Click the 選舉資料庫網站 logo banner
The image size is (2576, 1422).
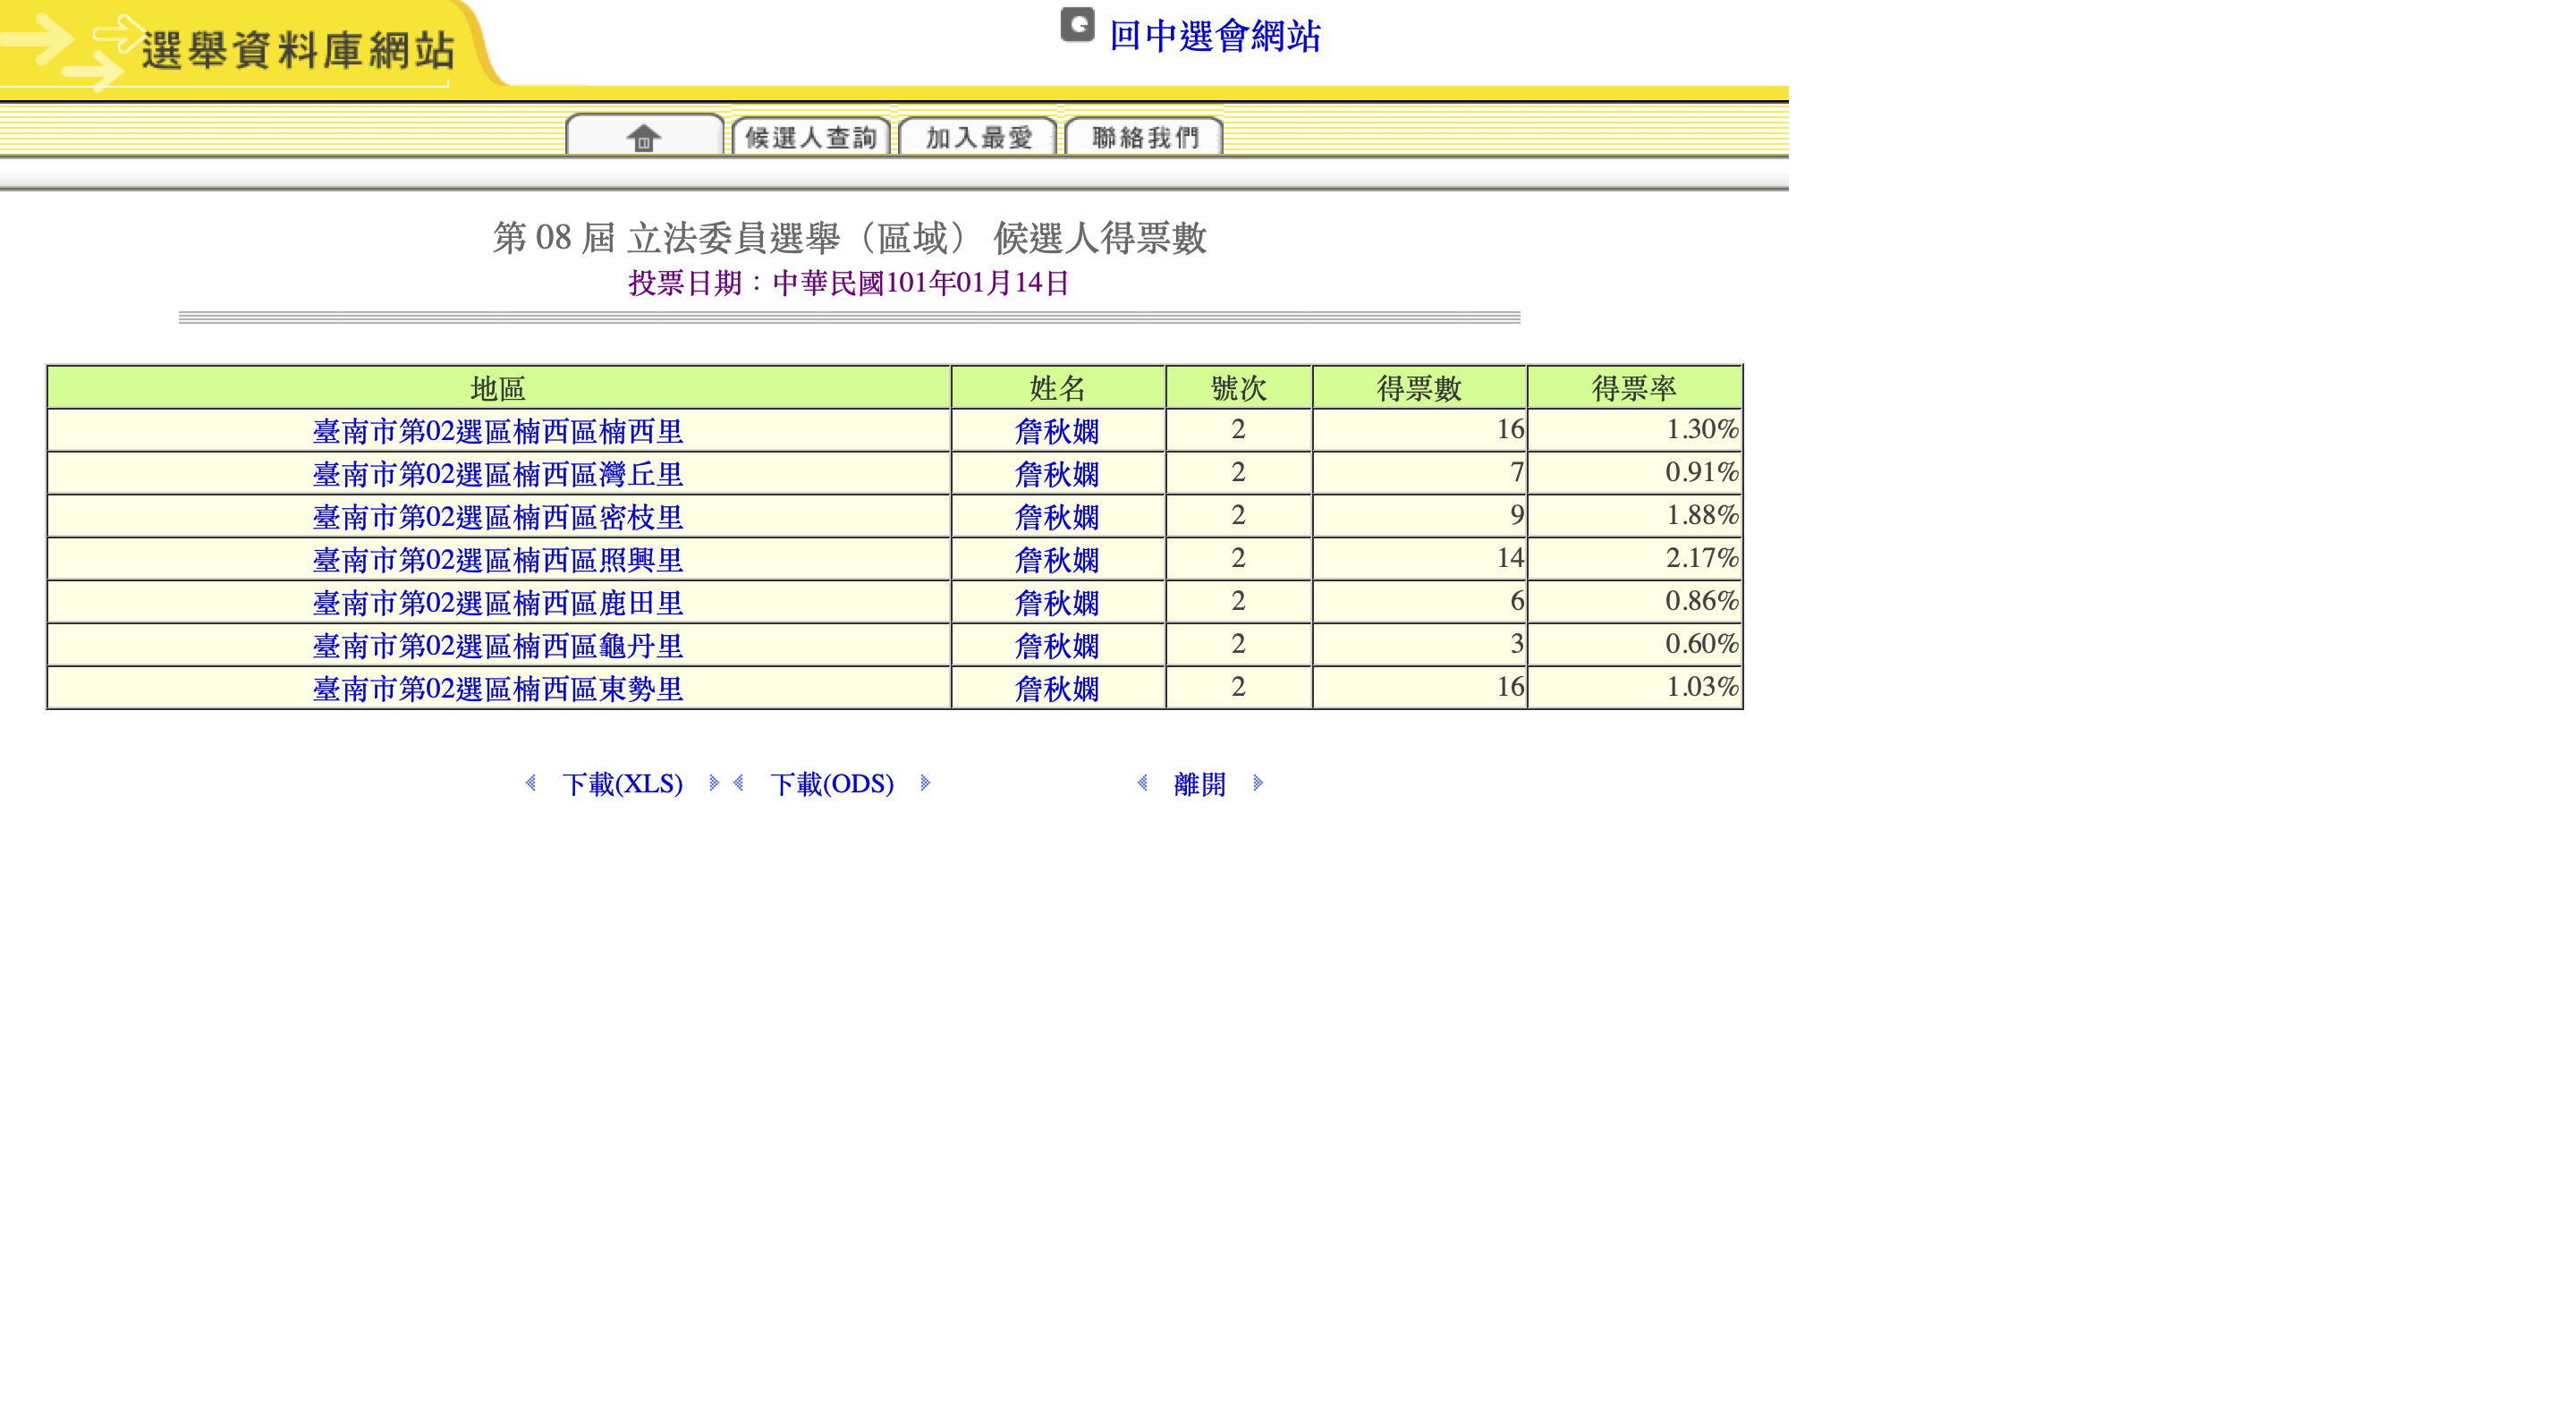point(297,50)
